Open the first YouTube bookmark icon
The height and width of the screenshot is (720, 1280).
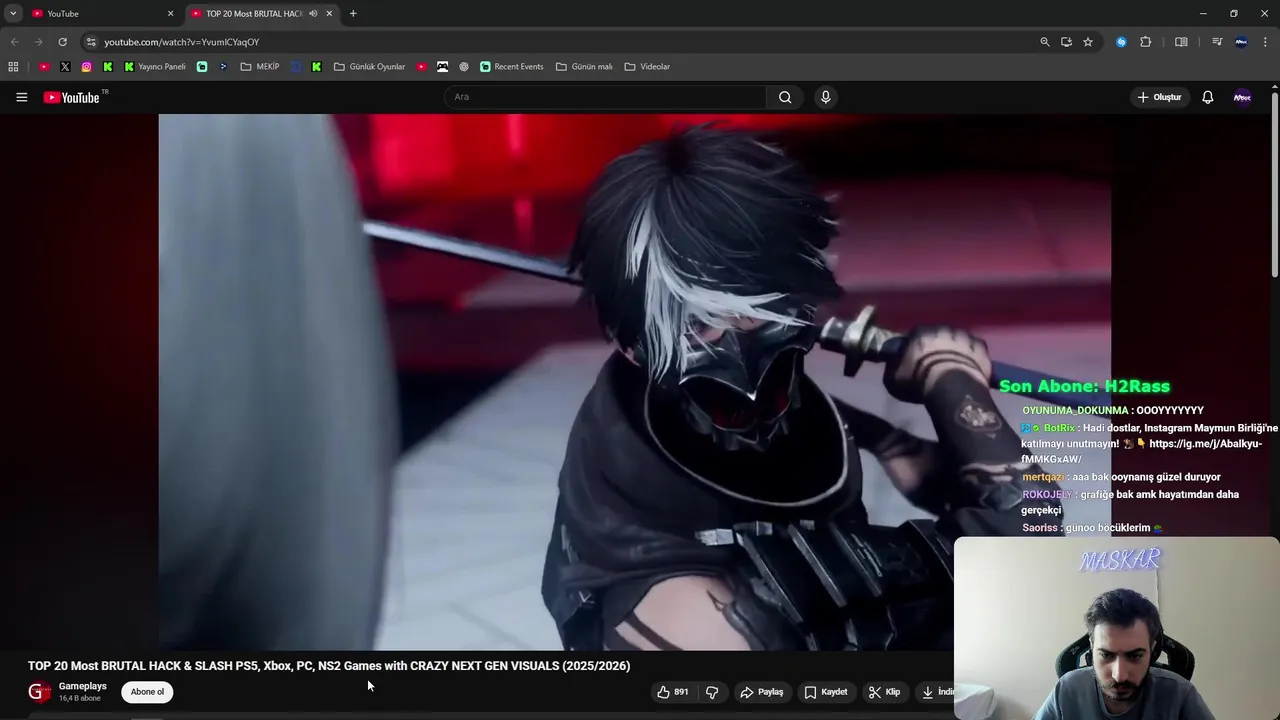pyautogui.click(x=44, y=67)
